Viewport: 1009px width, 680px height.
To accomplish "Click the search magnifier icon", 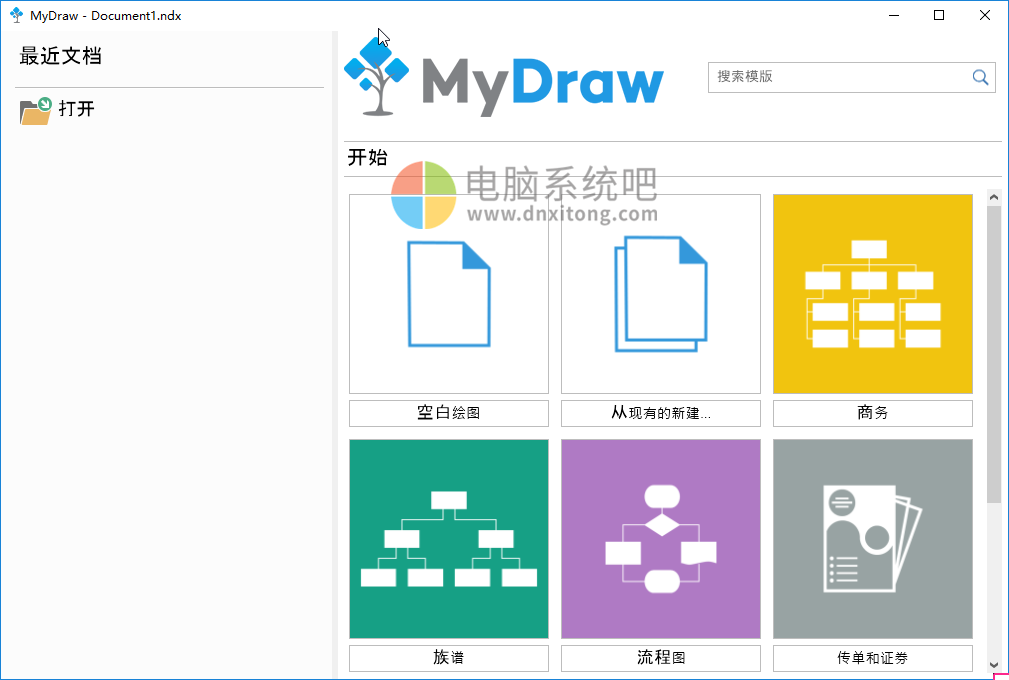I will 980,77.
